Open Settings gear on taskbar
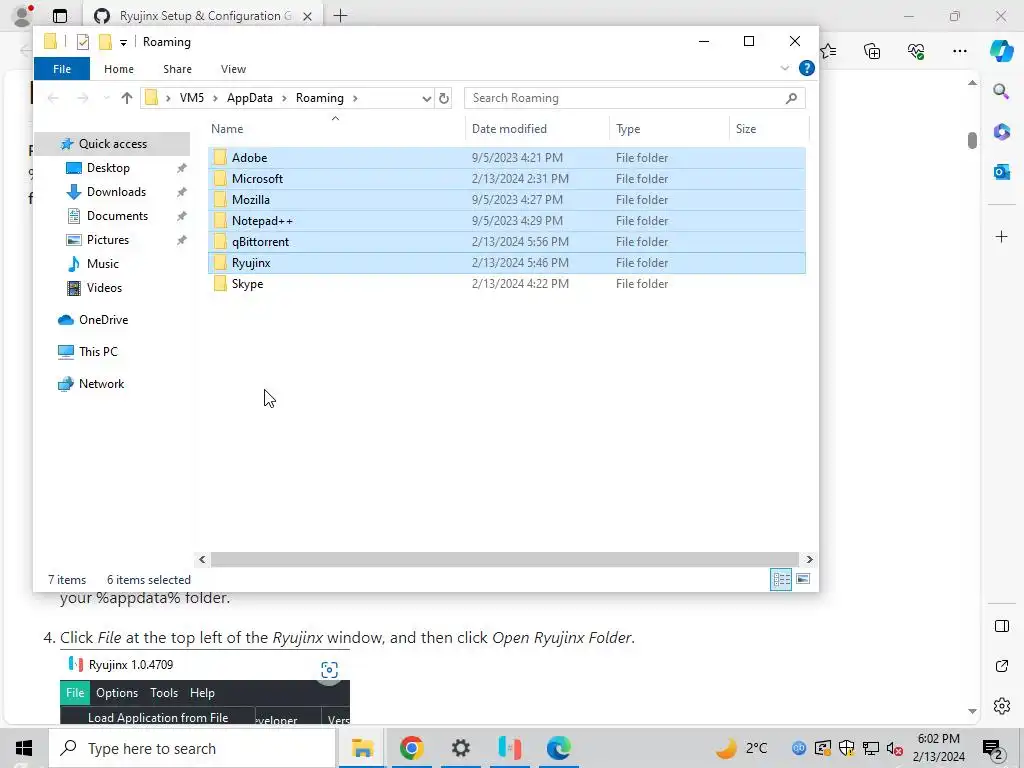The image size is (1024, 768). (x=460, y=748)
